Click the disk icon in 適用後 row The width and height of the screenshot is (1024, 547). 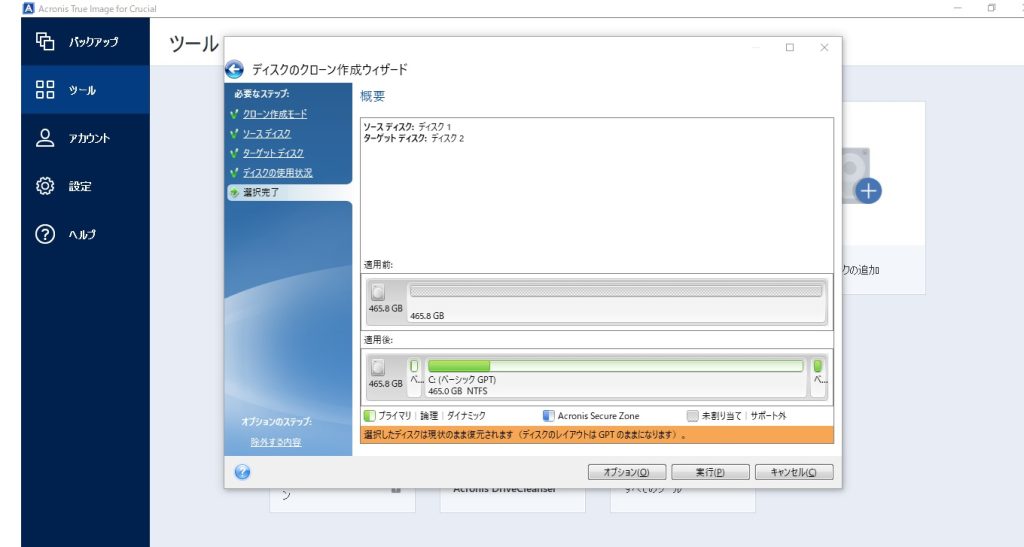tap(377, 367)
